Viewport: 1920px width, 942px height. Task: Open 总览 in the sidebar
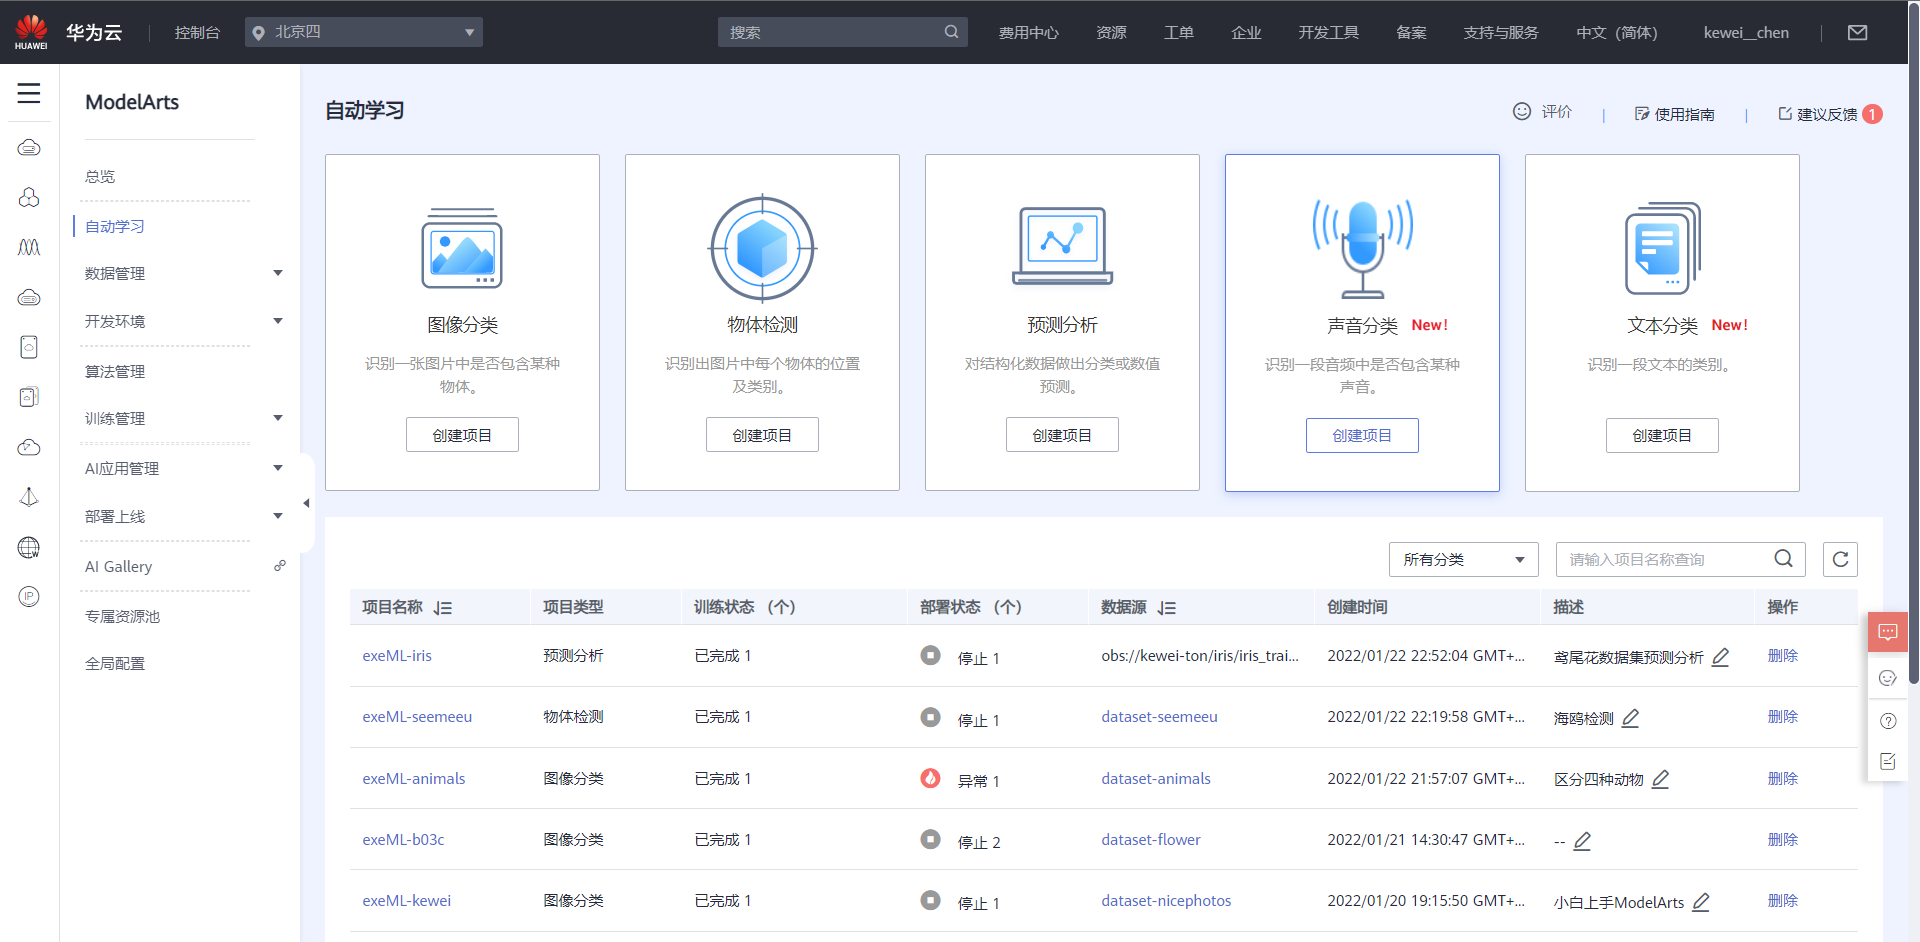100,176
